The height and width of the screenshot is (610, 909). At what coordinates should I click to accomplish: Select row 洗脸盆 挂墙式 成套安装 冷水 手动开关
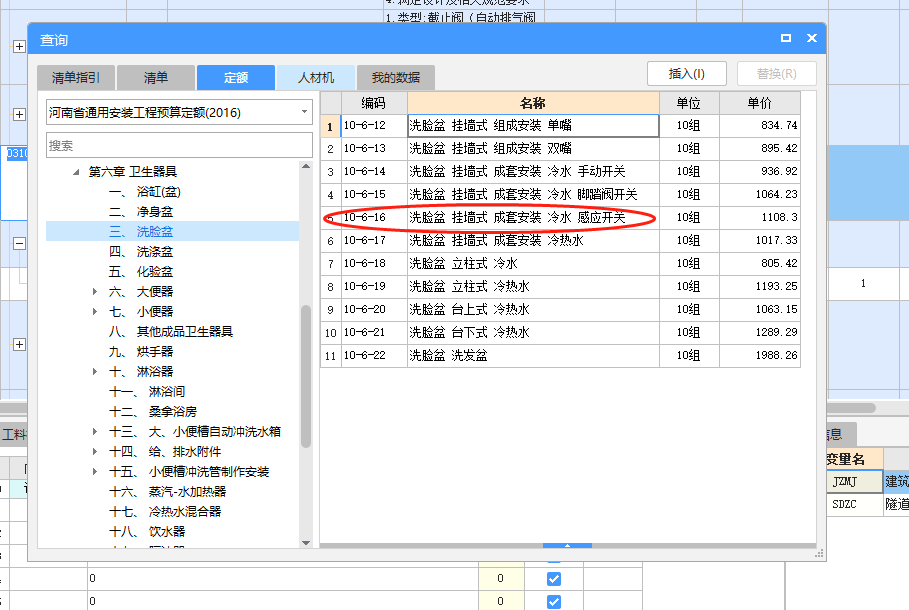tap(560, 172)
